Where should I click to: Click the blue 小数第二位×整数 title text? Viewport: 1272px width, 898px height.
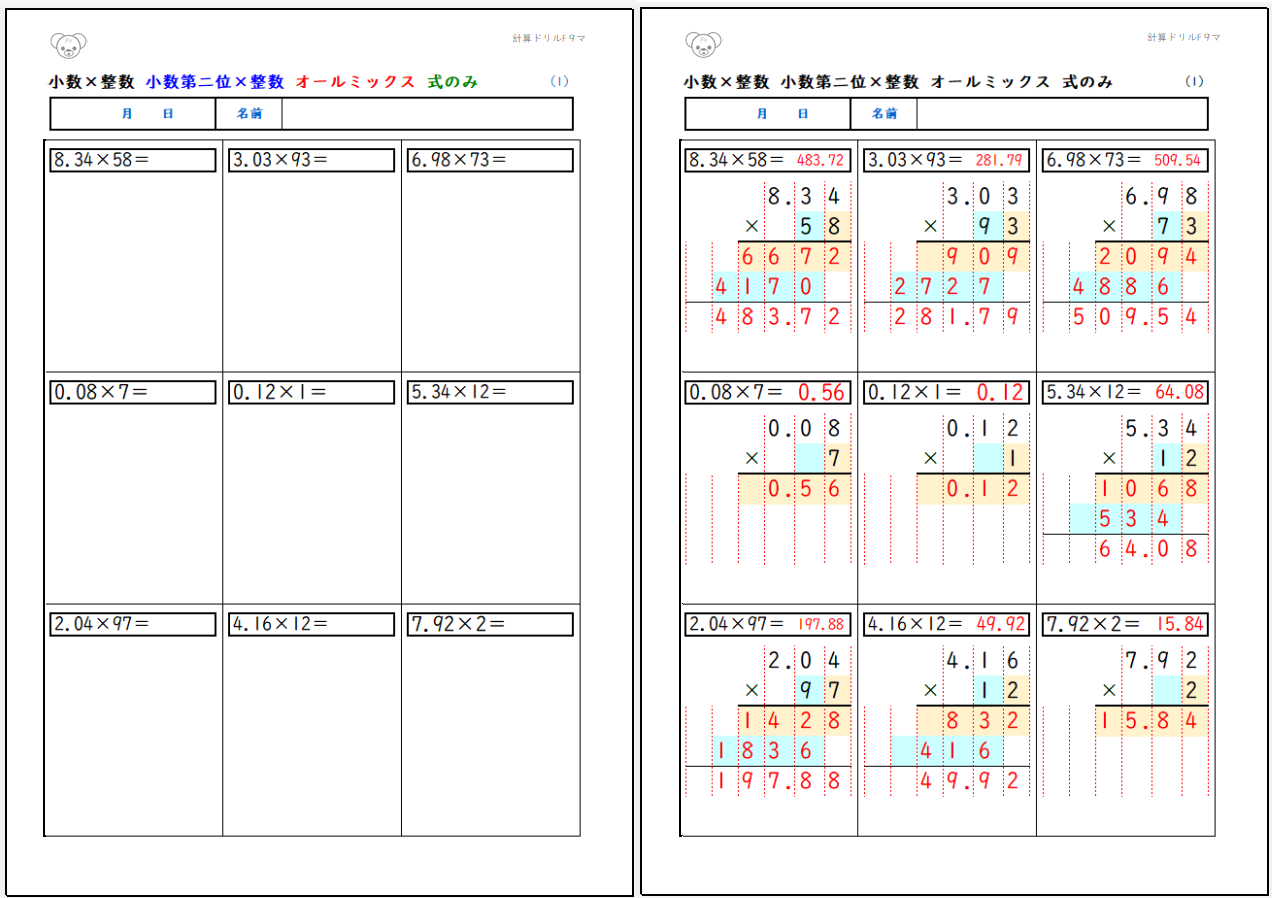point(214,82)
